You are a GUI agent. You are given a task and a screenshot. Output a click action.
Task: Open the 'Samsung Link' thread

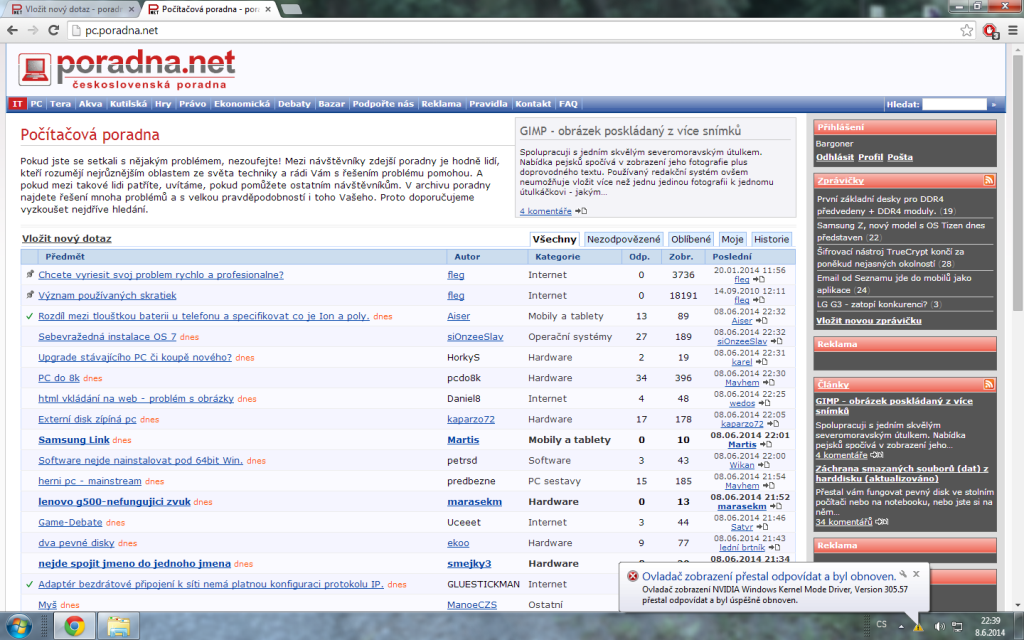point(74,440)
